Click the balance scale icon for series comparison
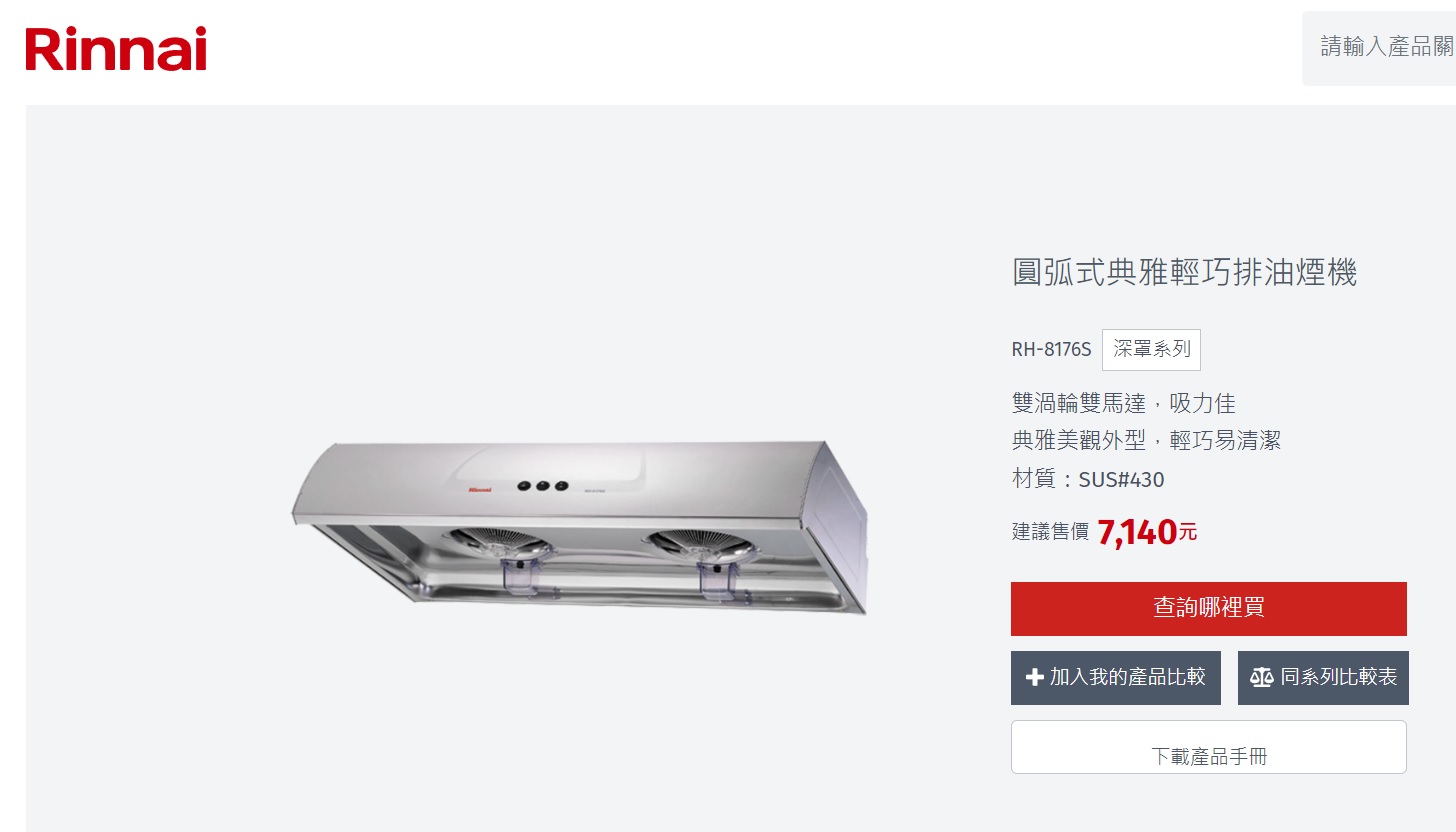Image resolution: width=1456 pixels, height=832 pixels. [x=1262, y=678]
